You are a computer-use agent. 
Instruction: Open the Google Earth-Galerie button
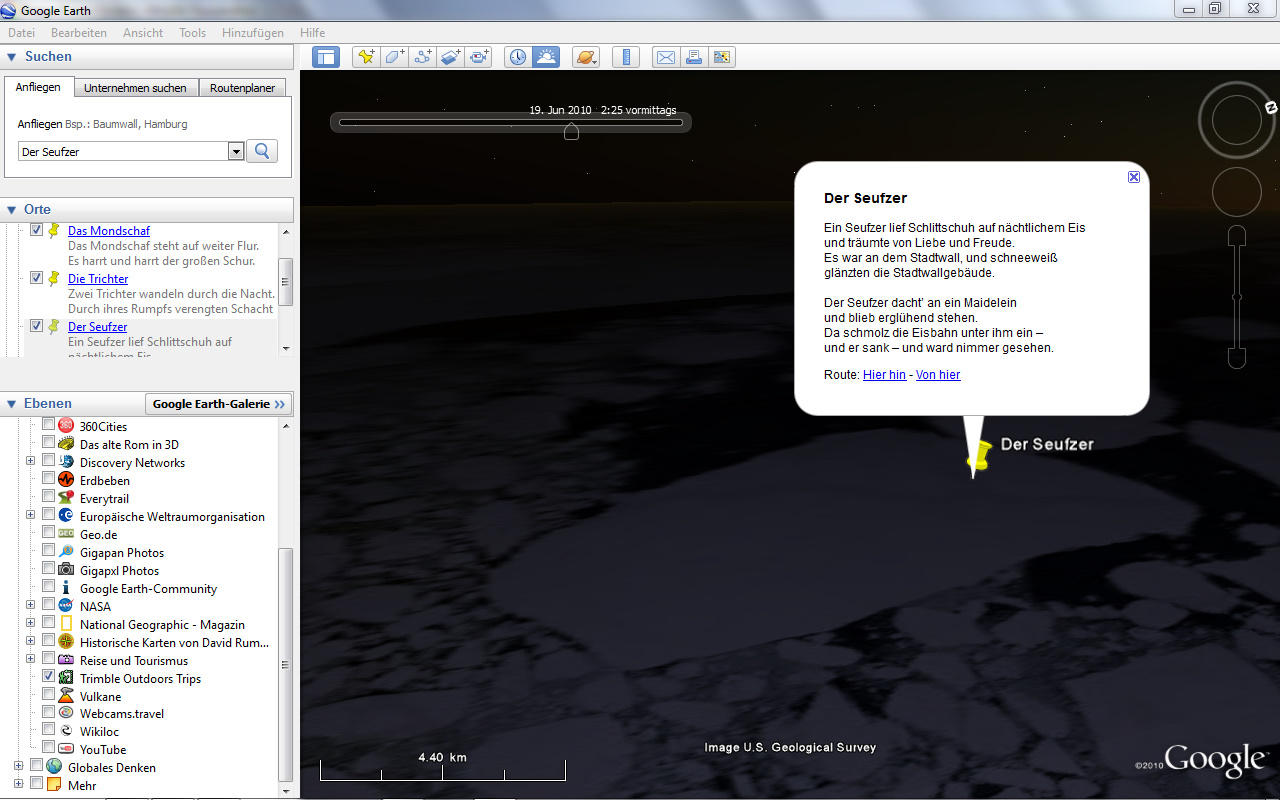(219, 404)
